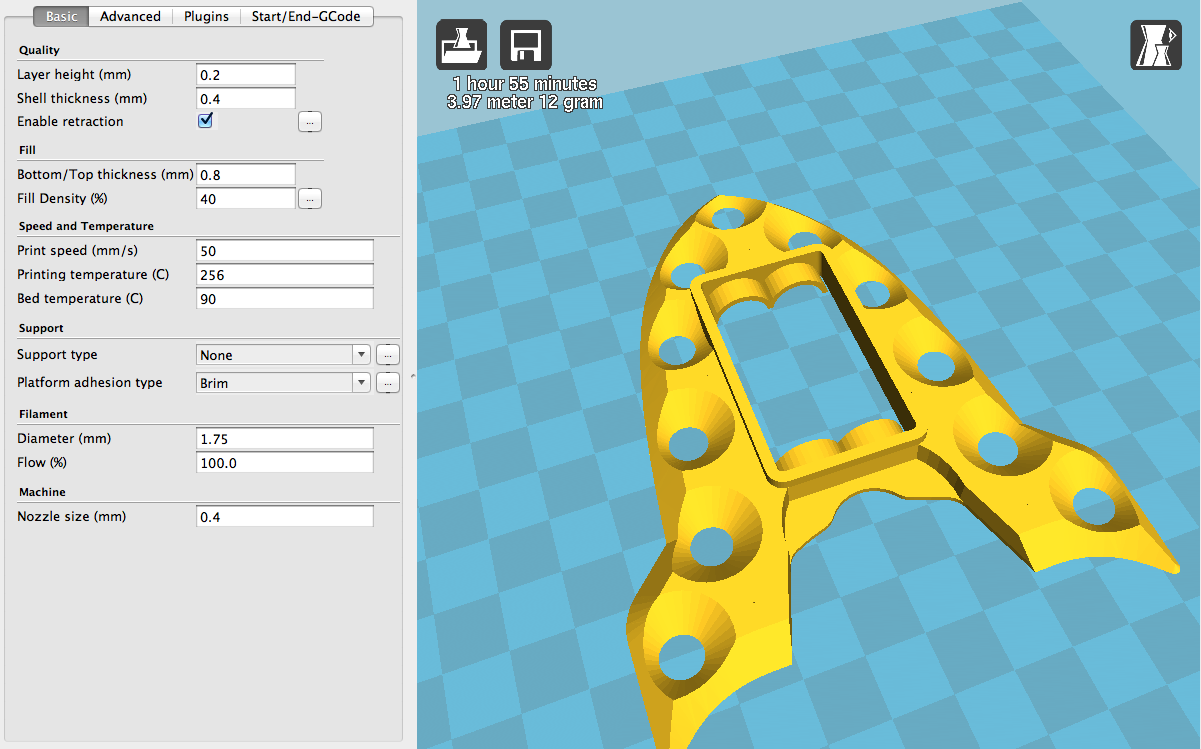The width and height of the screenshot is (1201, 749).
Task: Click the Quality section heading
Action: click(39, 50)
